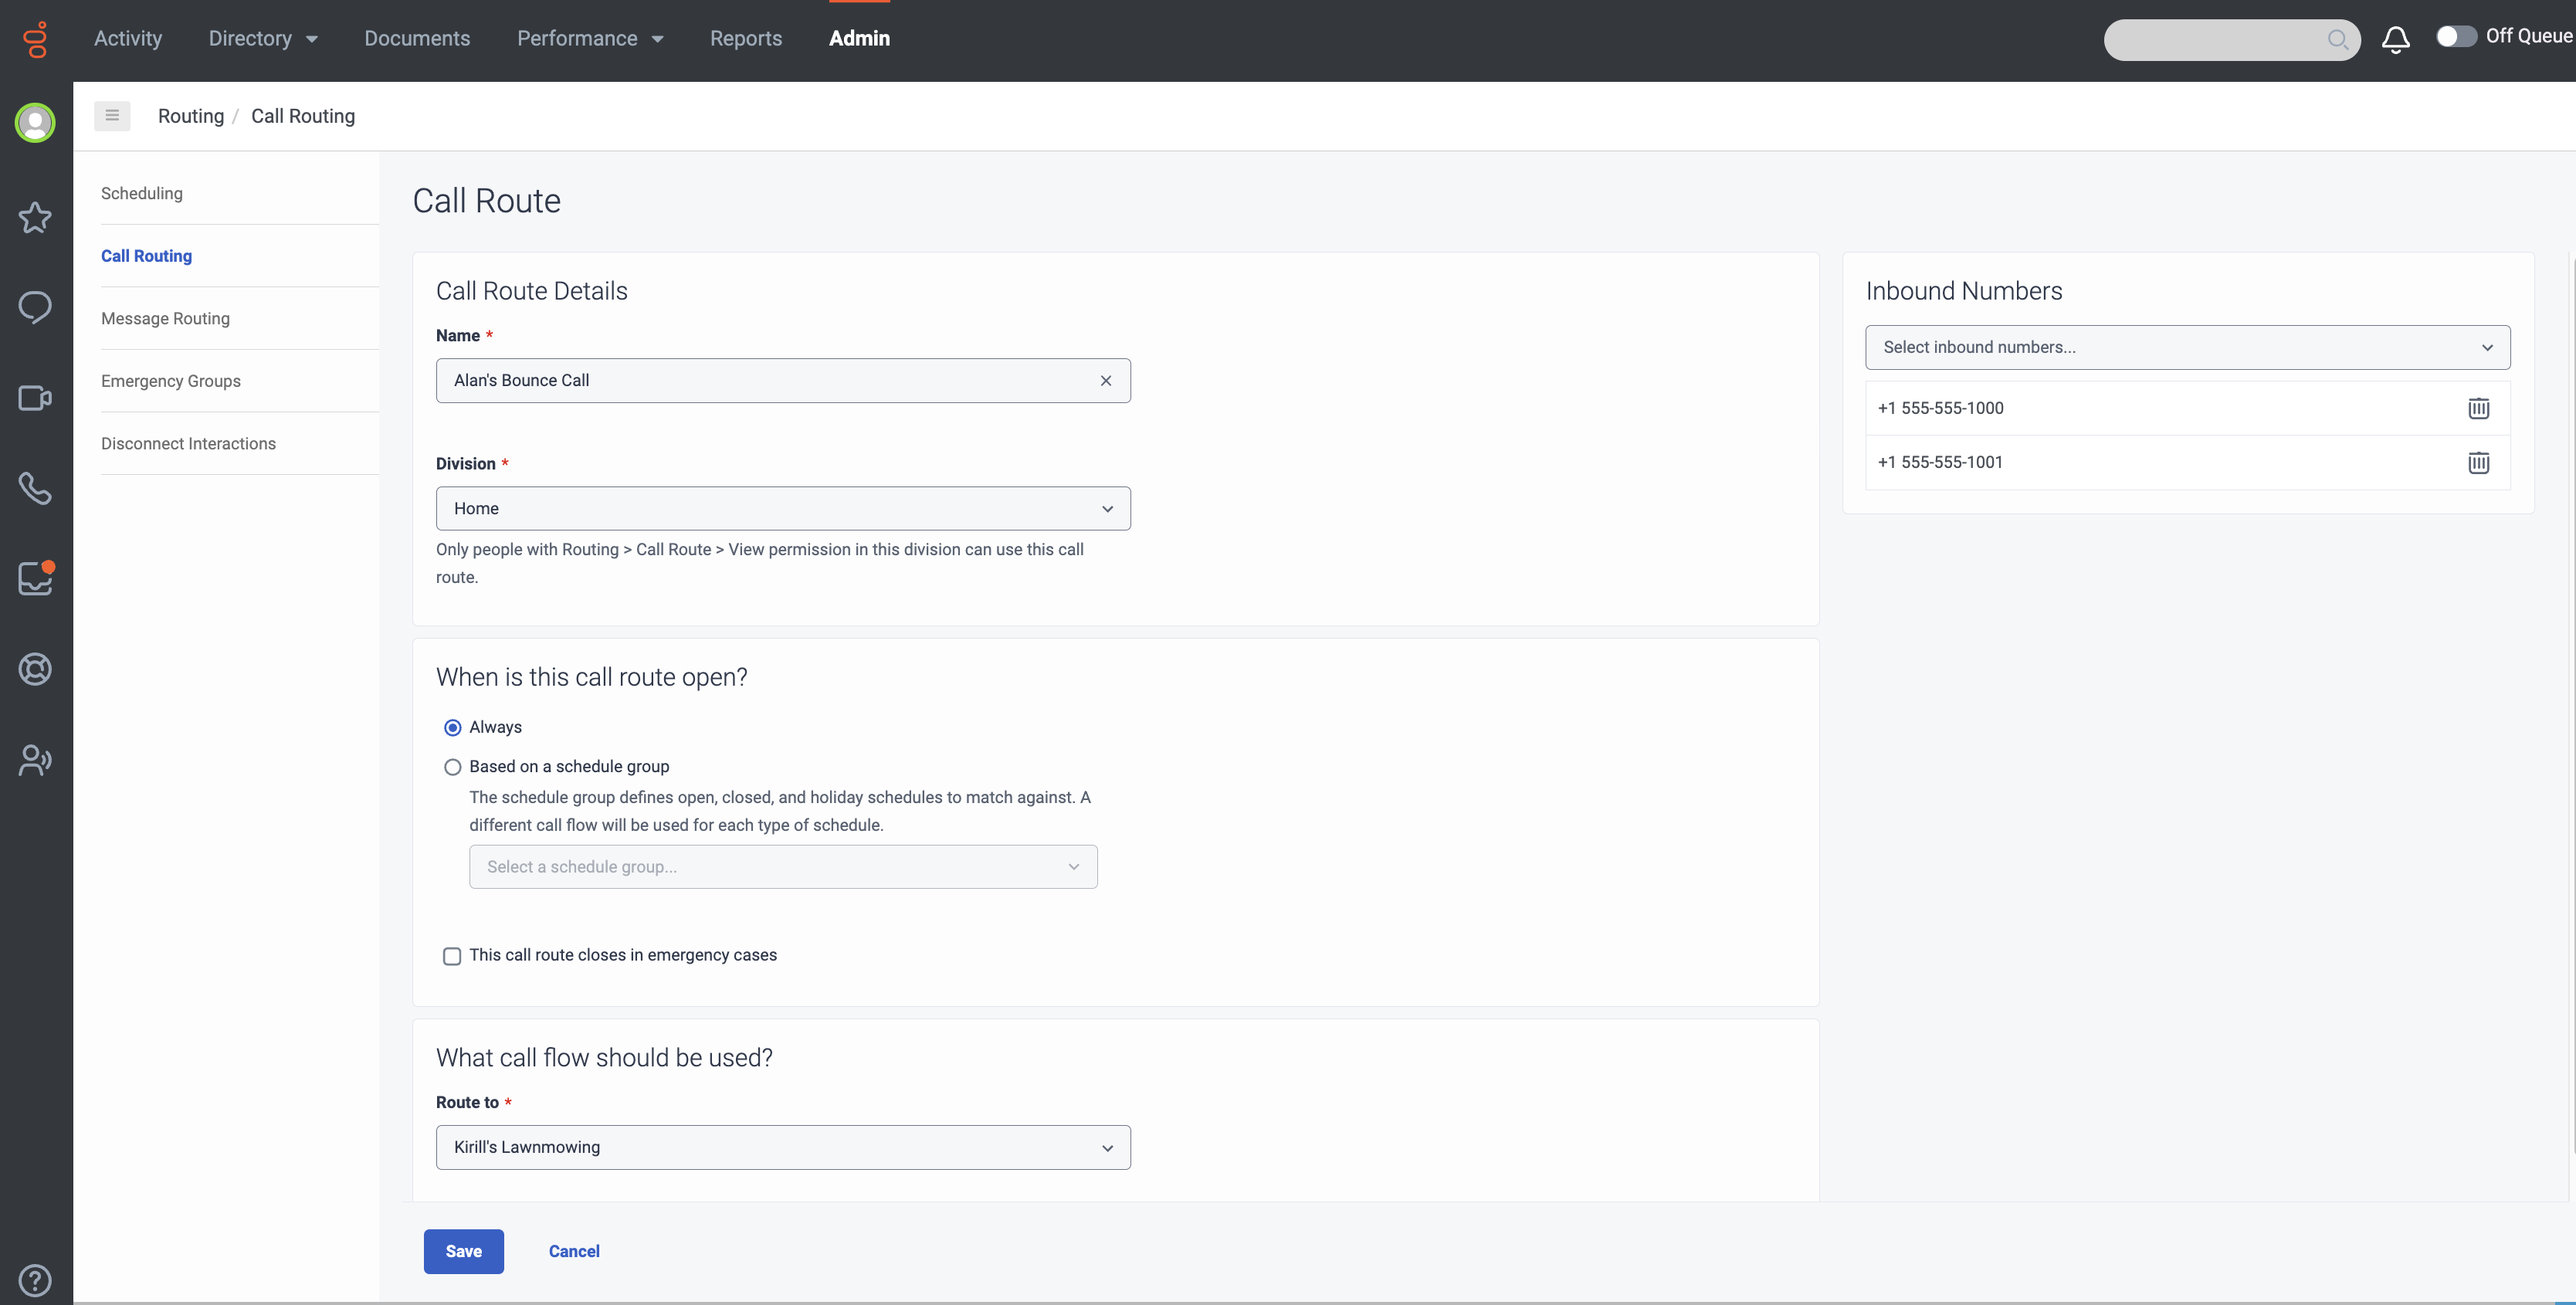Image resolution: width=2576 pixels, height=1305 pixels.
Task: Click the help question mark icon
Action: tap(35, 1280)
